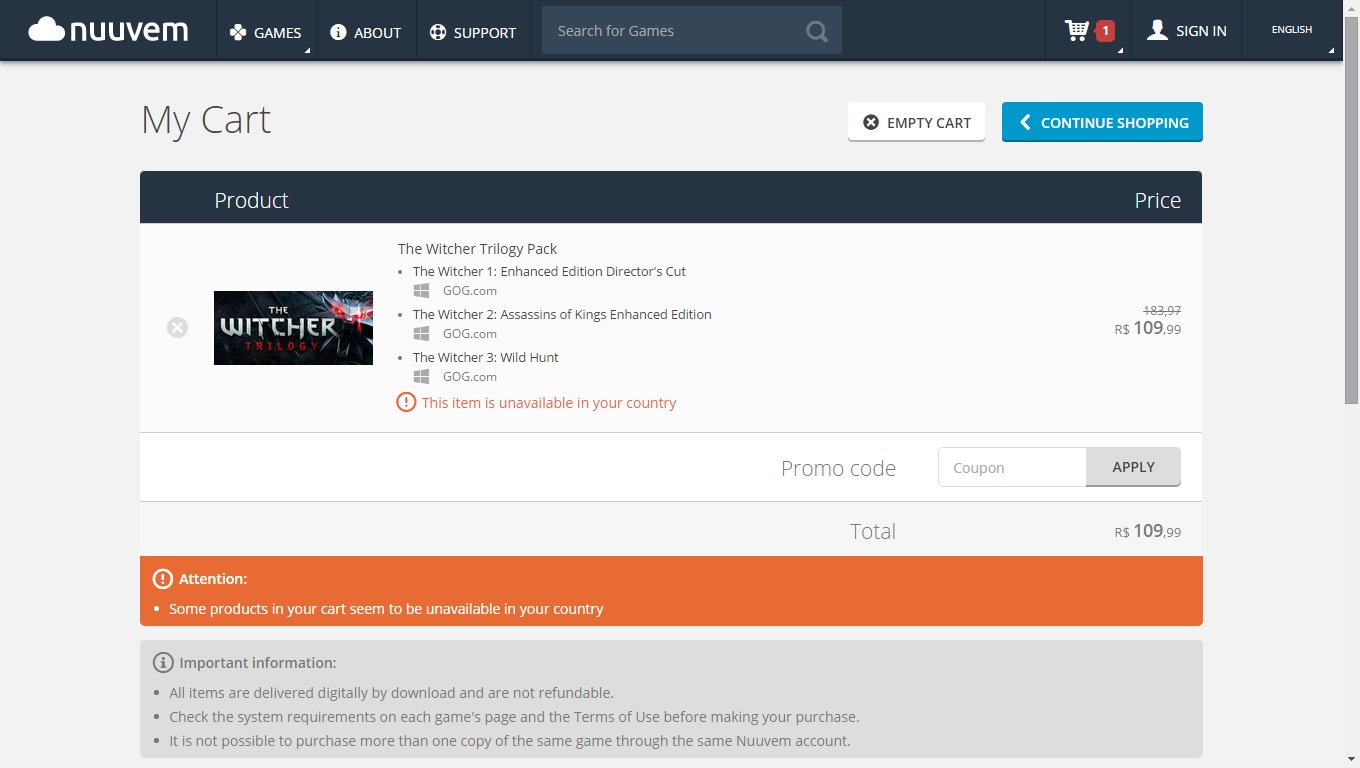Click GOG.com label under The Witcher 1
Screen dimensions: 1360x768
click(470, 291)
